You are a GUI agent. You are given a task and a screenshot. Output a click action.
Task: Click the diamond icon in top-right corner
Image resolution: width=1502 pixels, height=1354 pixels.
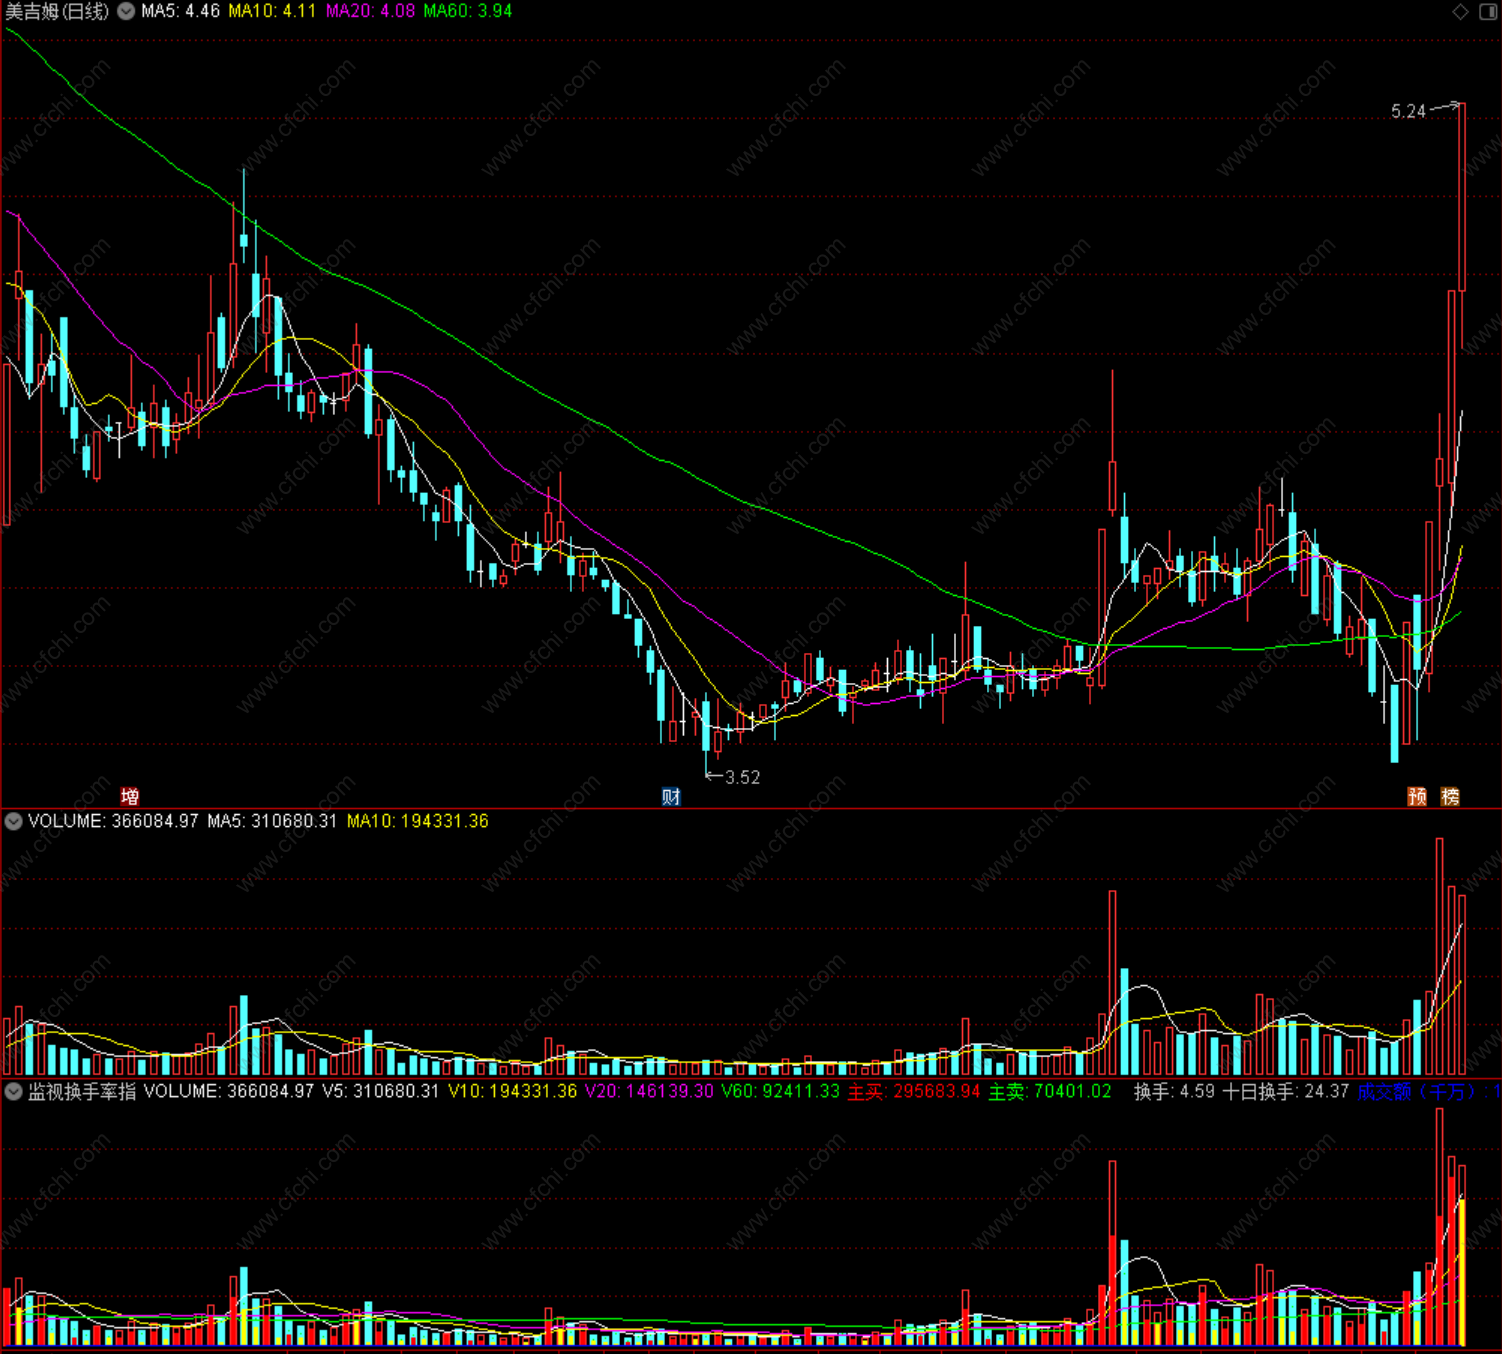tap(1460, 11)
